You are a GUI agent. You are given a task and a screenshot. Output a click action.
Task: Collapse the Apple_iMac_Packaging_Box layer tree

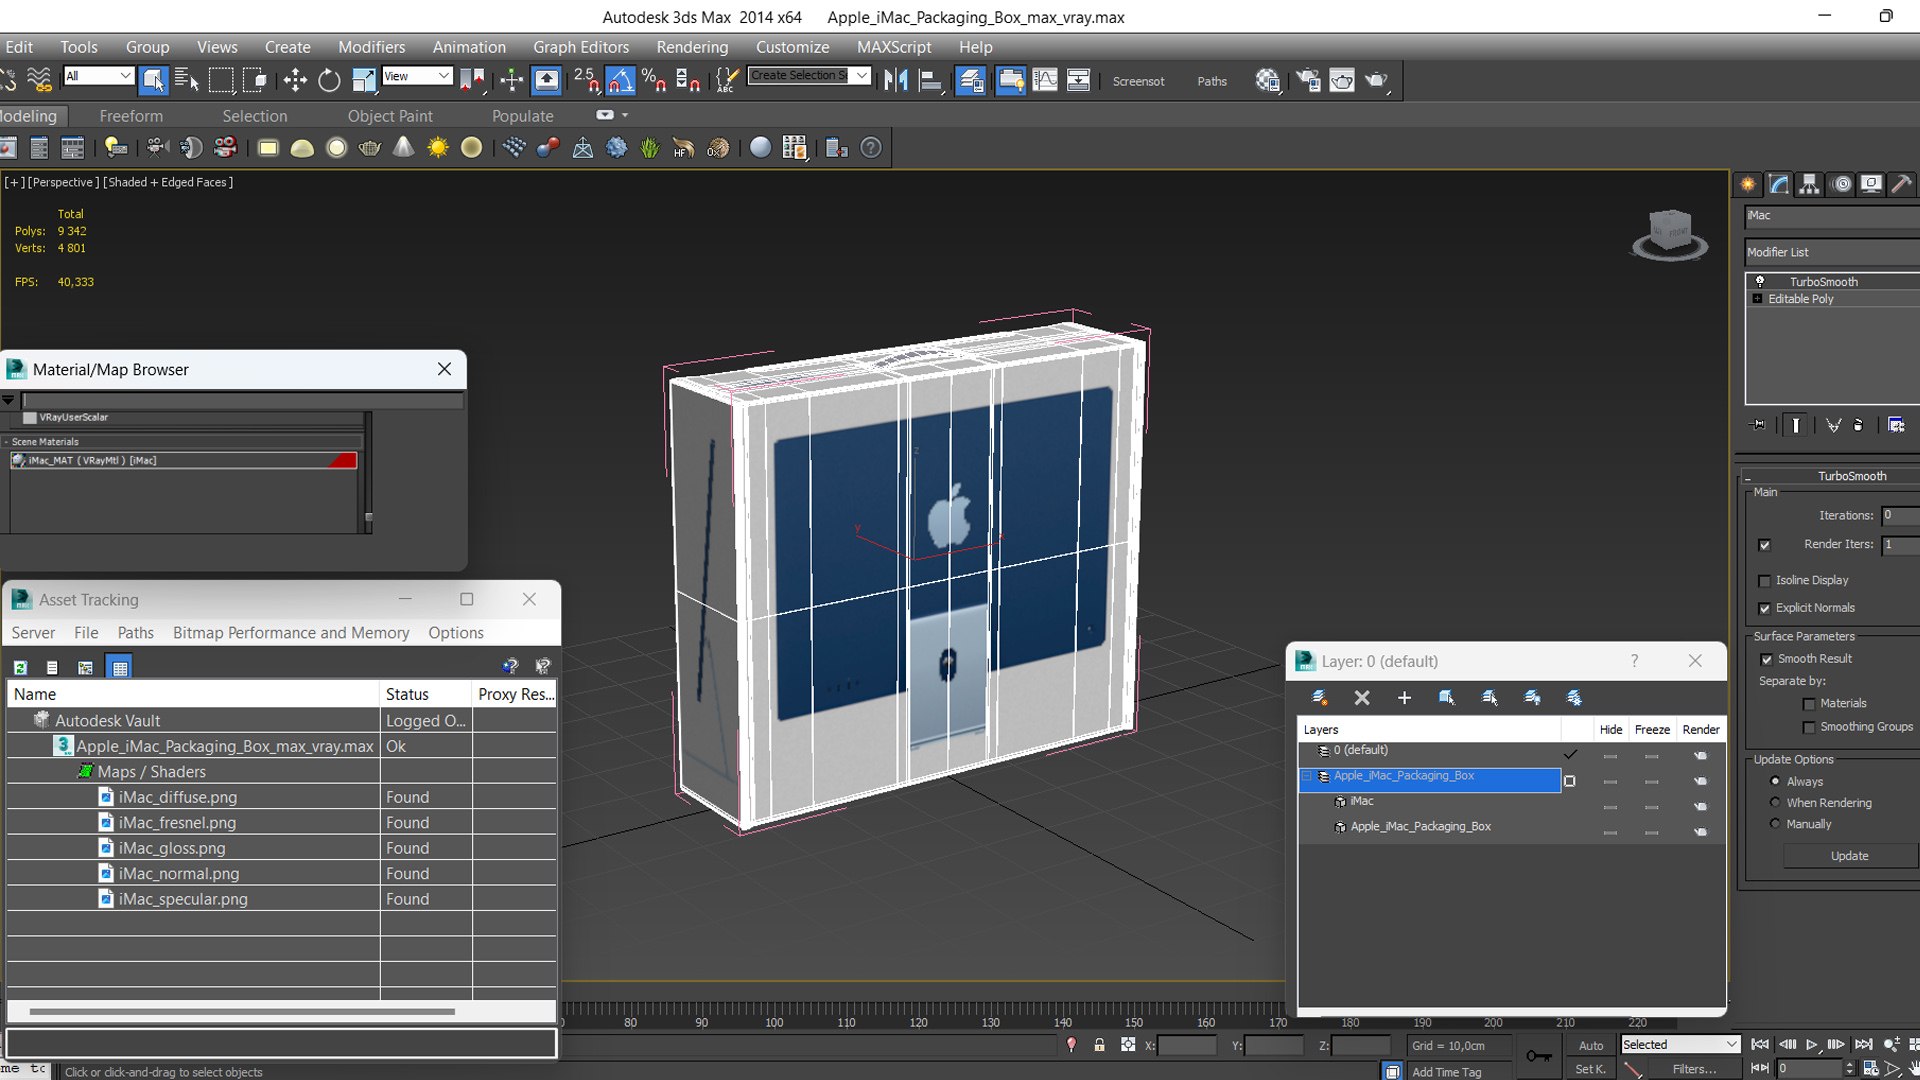tap(1306, 776)
